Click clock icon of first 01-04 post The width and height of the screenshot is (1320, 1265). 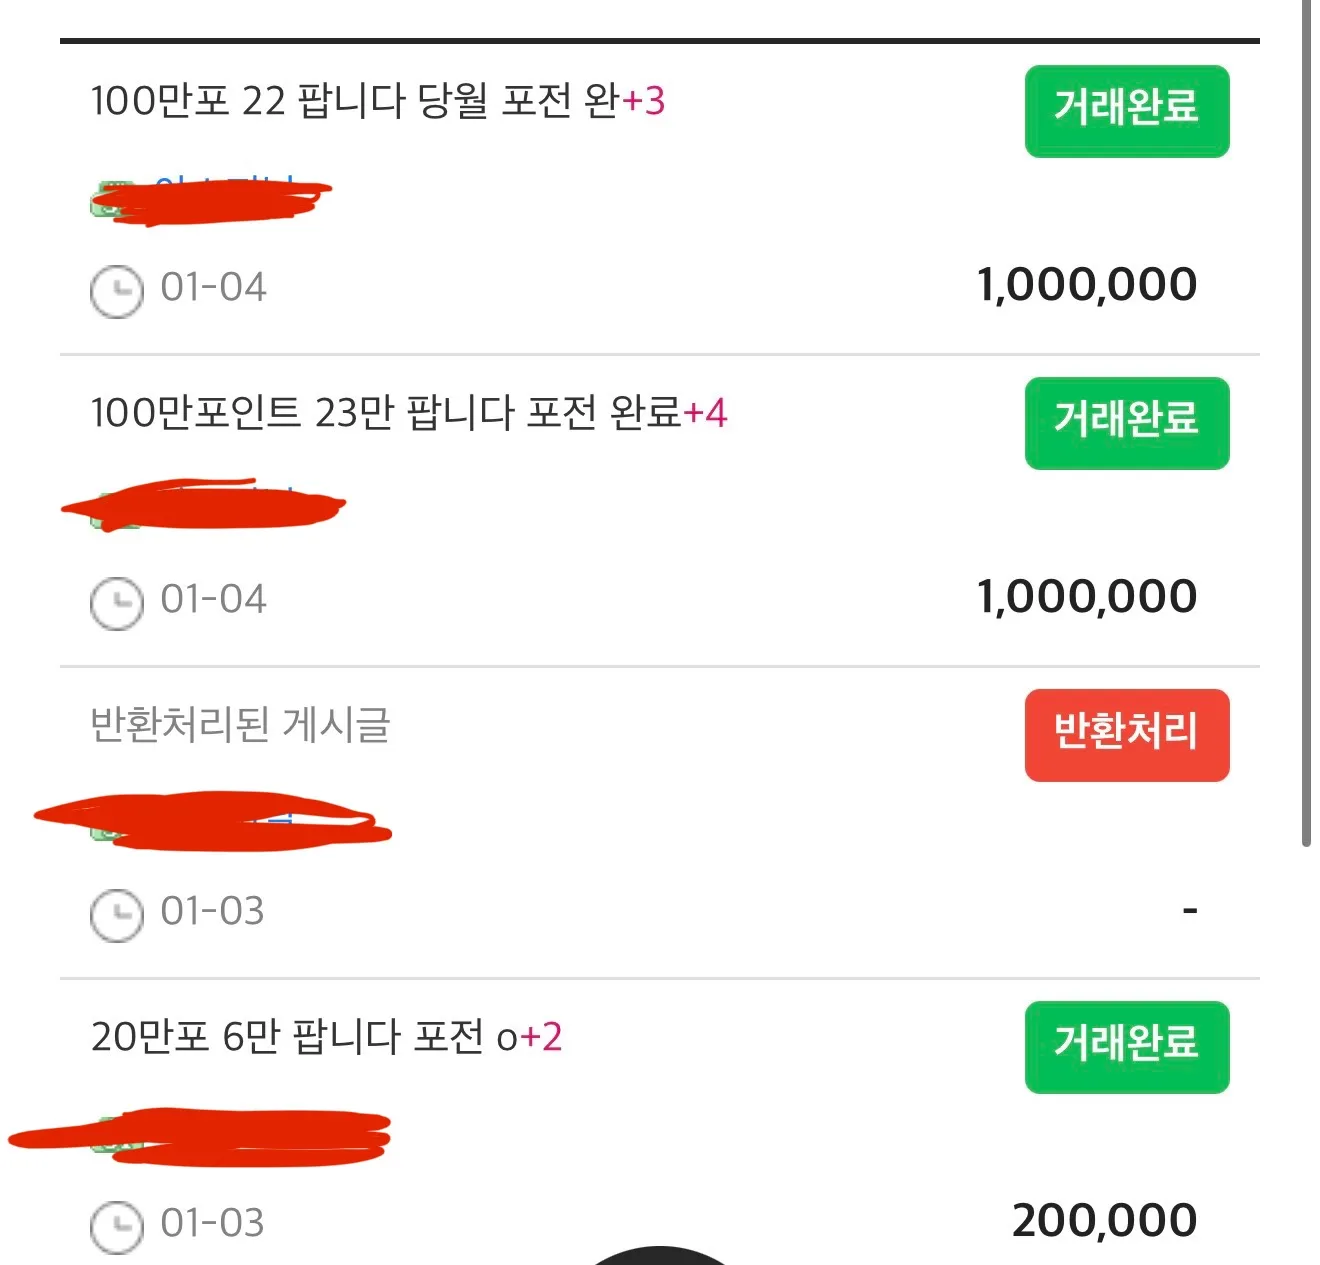117,291
